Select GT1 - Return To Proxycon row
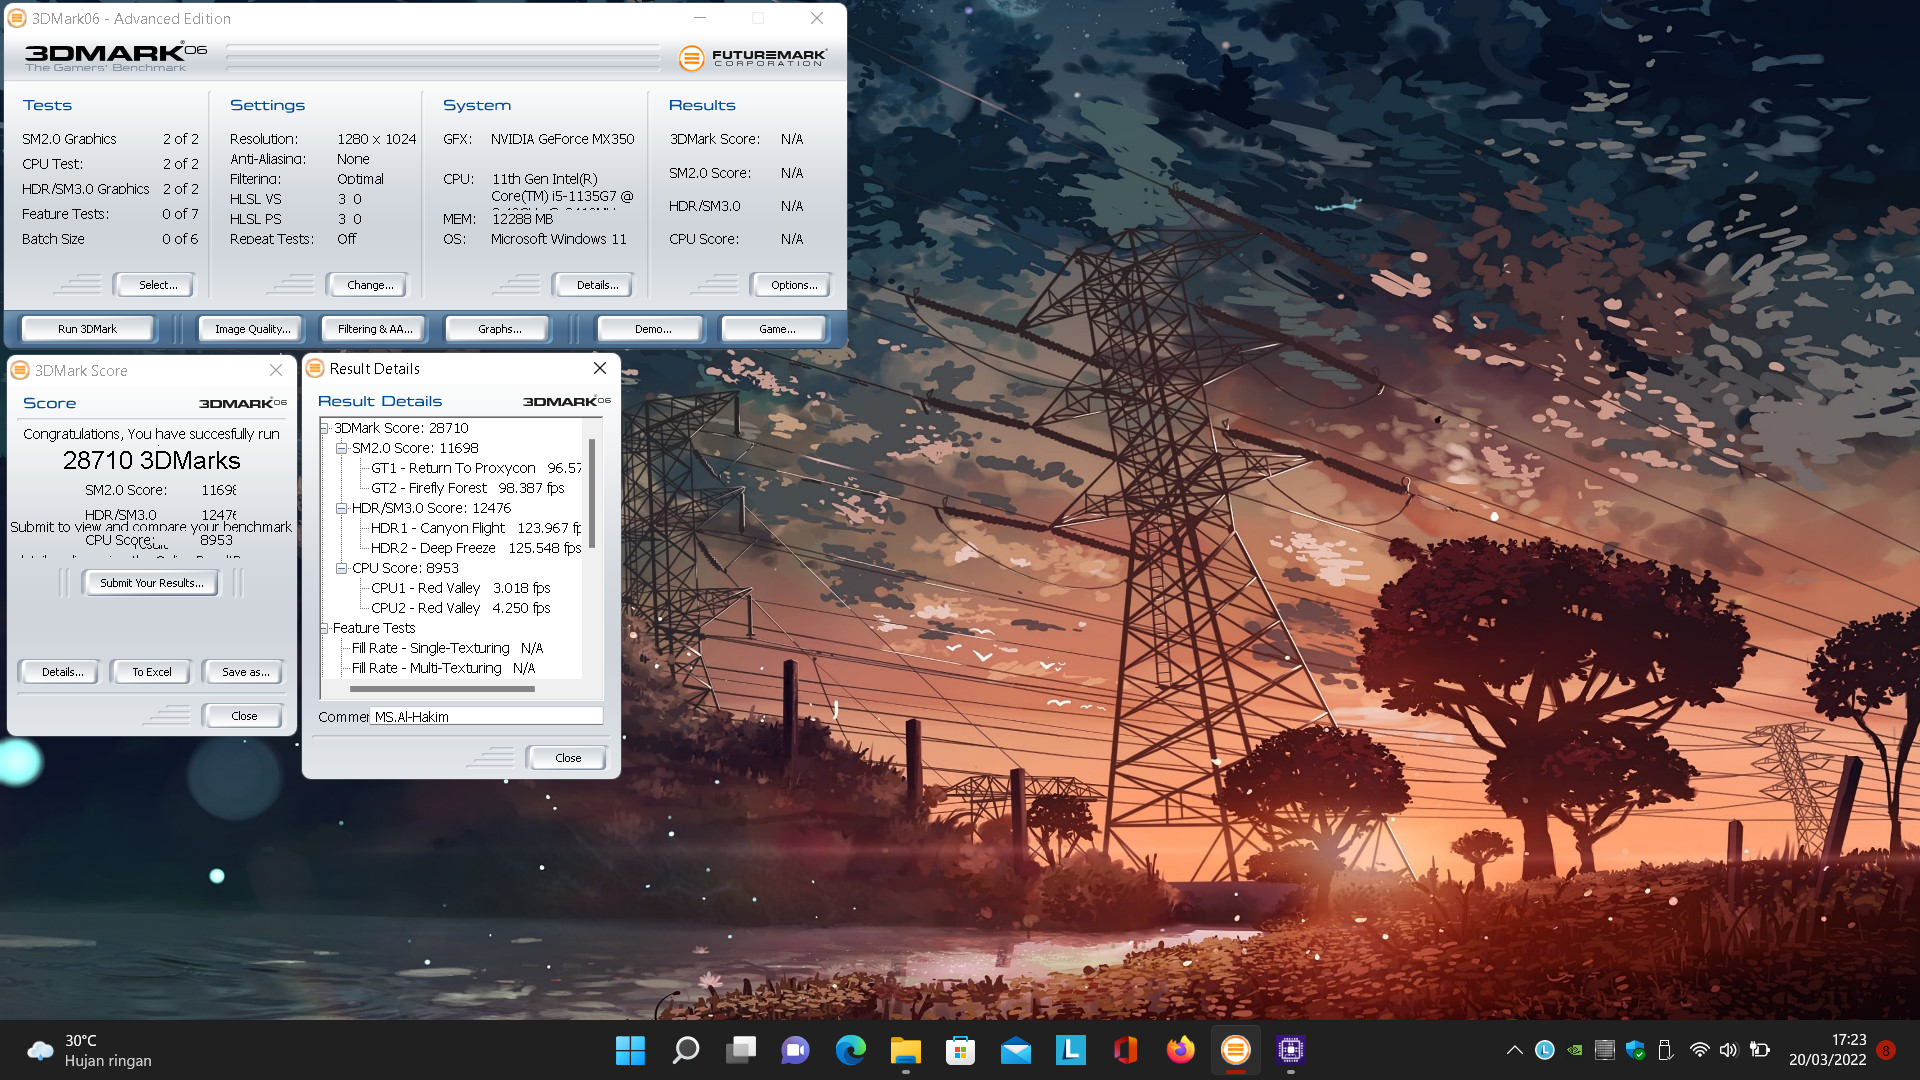Viewport: 1920px width, 1080px height. point(476,468)
